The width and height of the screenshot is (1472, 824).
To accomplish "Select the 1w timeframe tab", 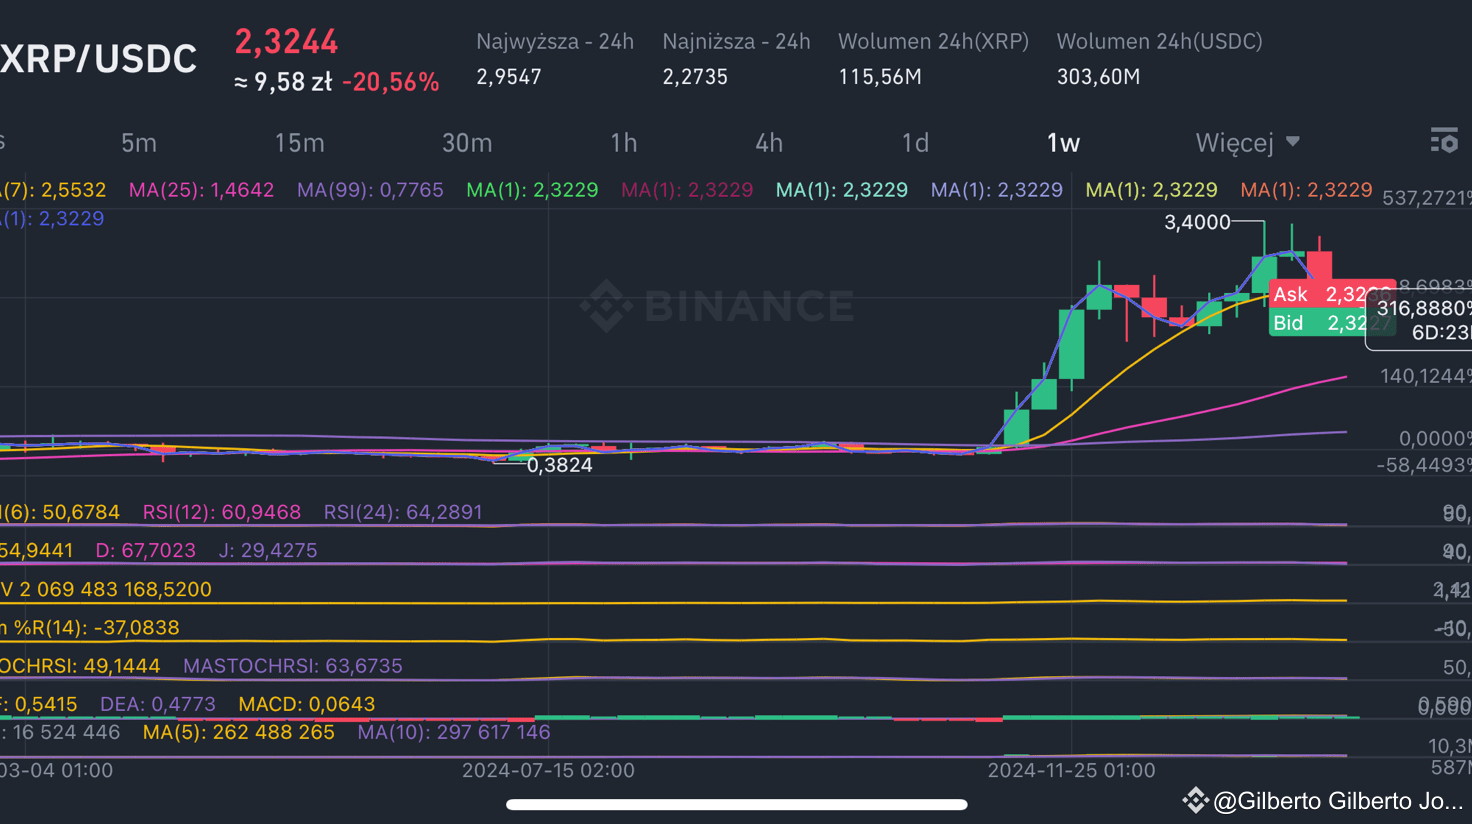I will tap(1064, 143).
